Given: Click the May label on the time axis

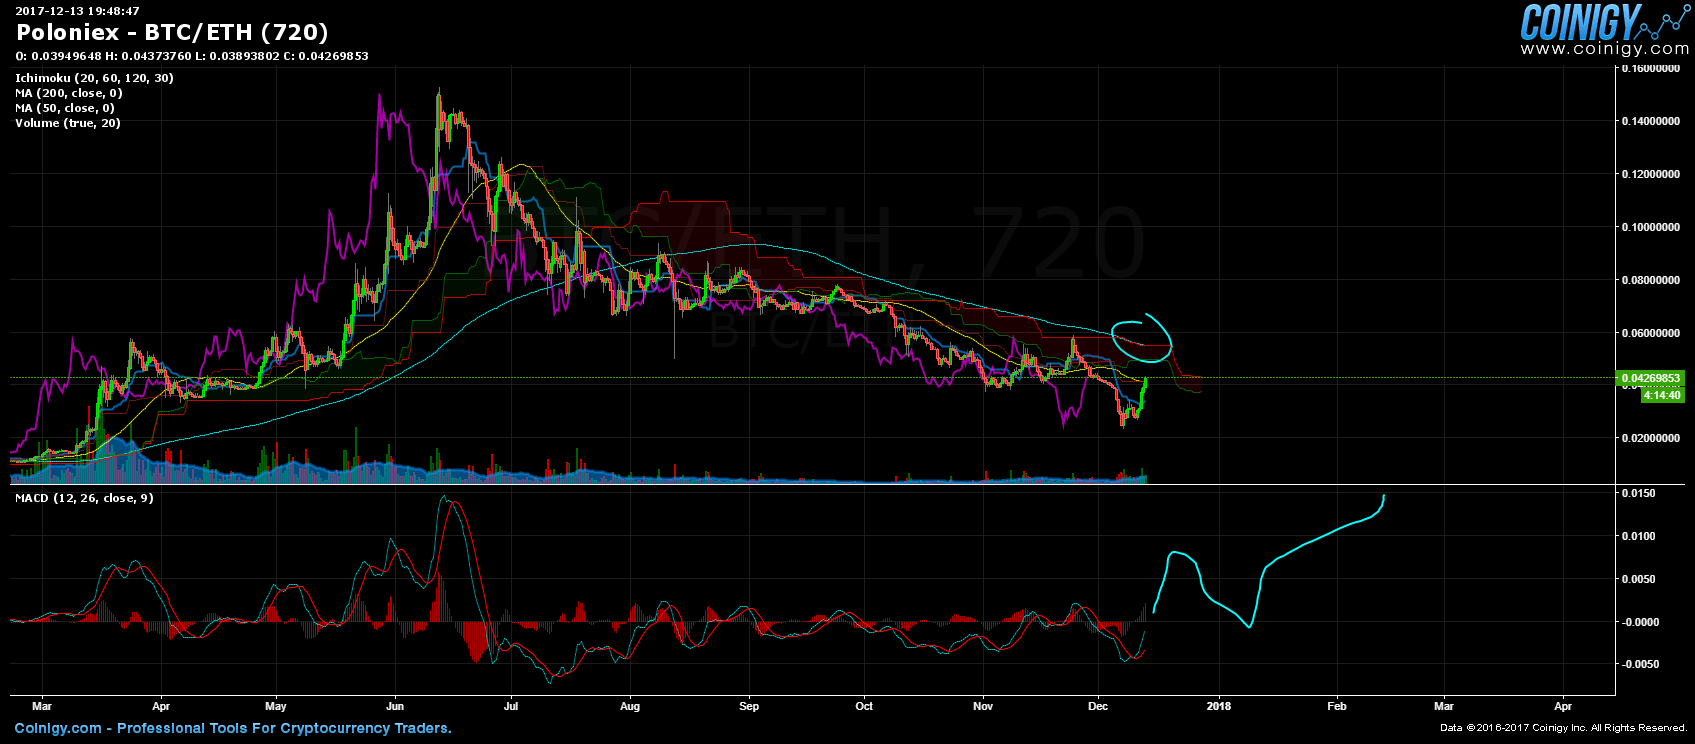Looking at the screenshot, I should point(277,706).
